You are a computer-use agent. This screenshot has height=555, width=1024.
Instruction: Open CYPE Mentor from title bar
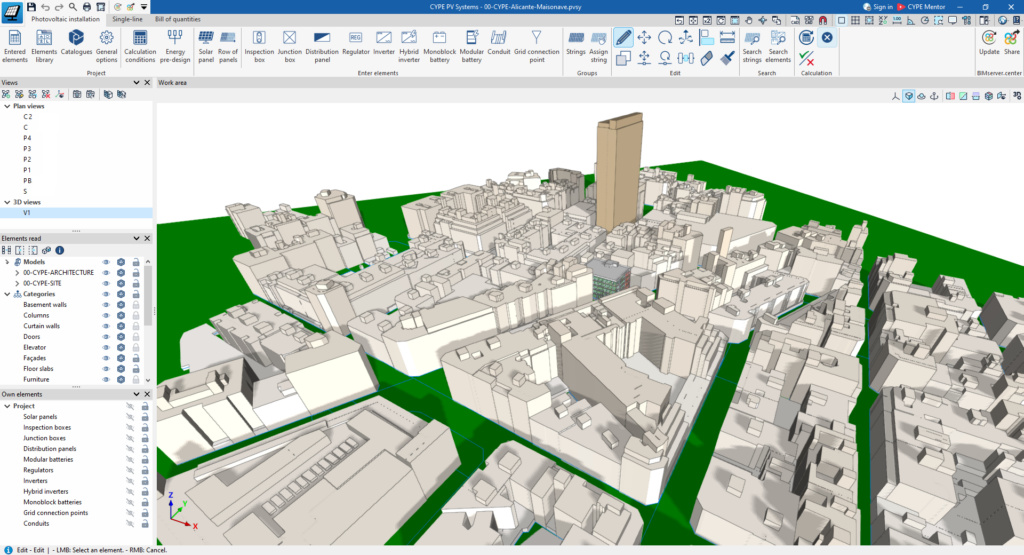point(921,7)
